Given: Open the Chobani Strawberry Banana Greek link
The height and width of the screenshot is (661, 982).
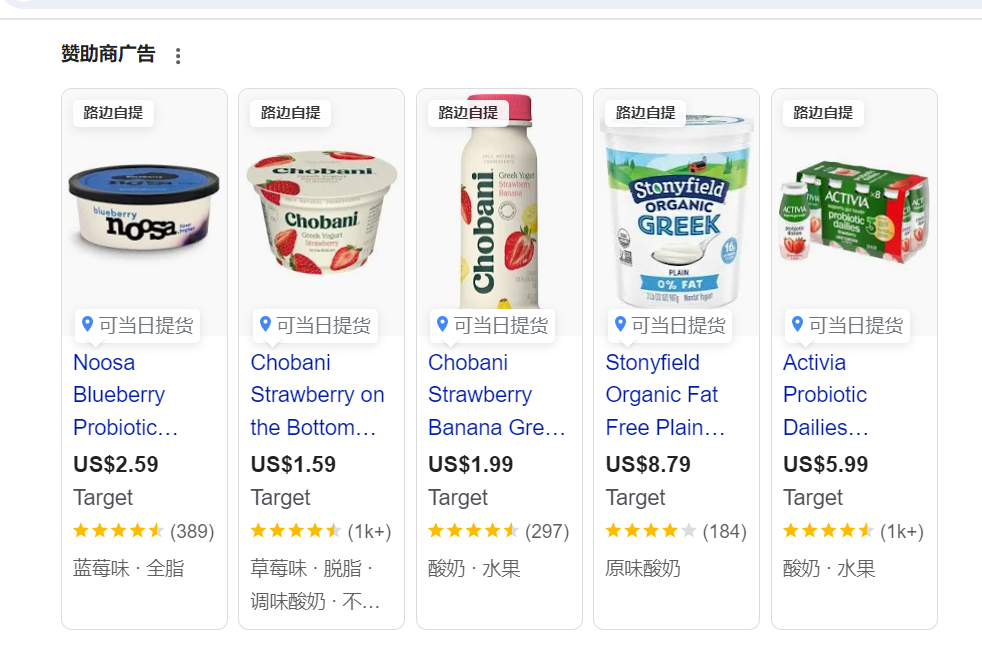Looking at the screenshot, I should (497, 395).
